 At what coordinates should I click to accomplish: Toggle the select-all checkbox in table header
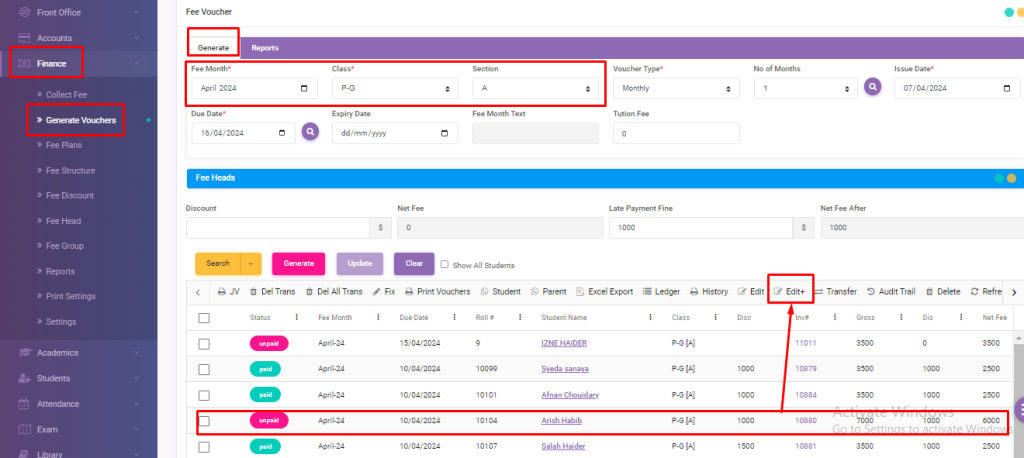tap(204, 317)
